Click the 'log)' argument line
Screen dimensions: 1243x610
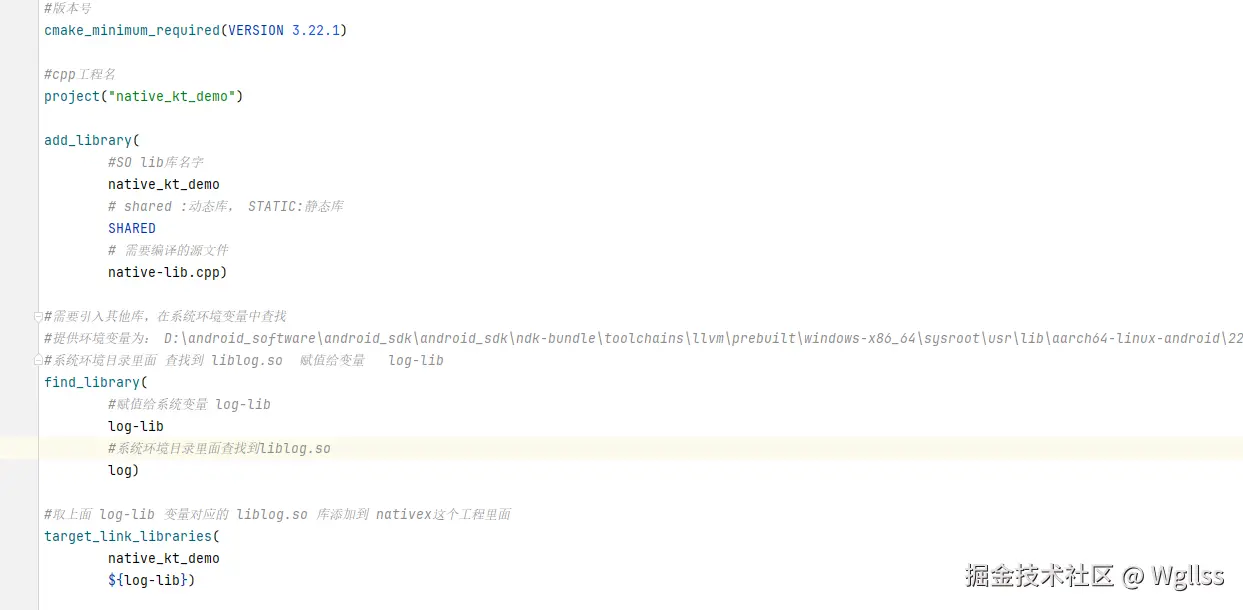pyautogui.click(x=123, y=470)
